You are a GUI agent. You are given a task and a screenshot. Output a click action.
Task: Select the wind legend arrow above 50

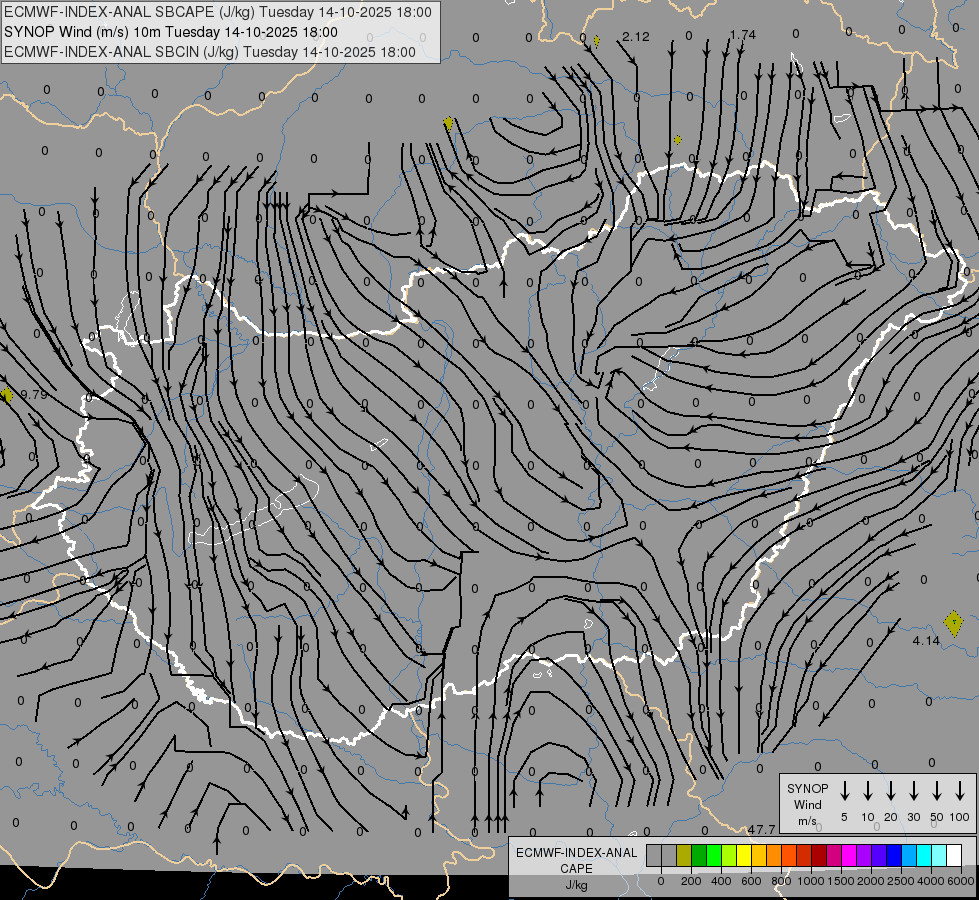[937, 790]
